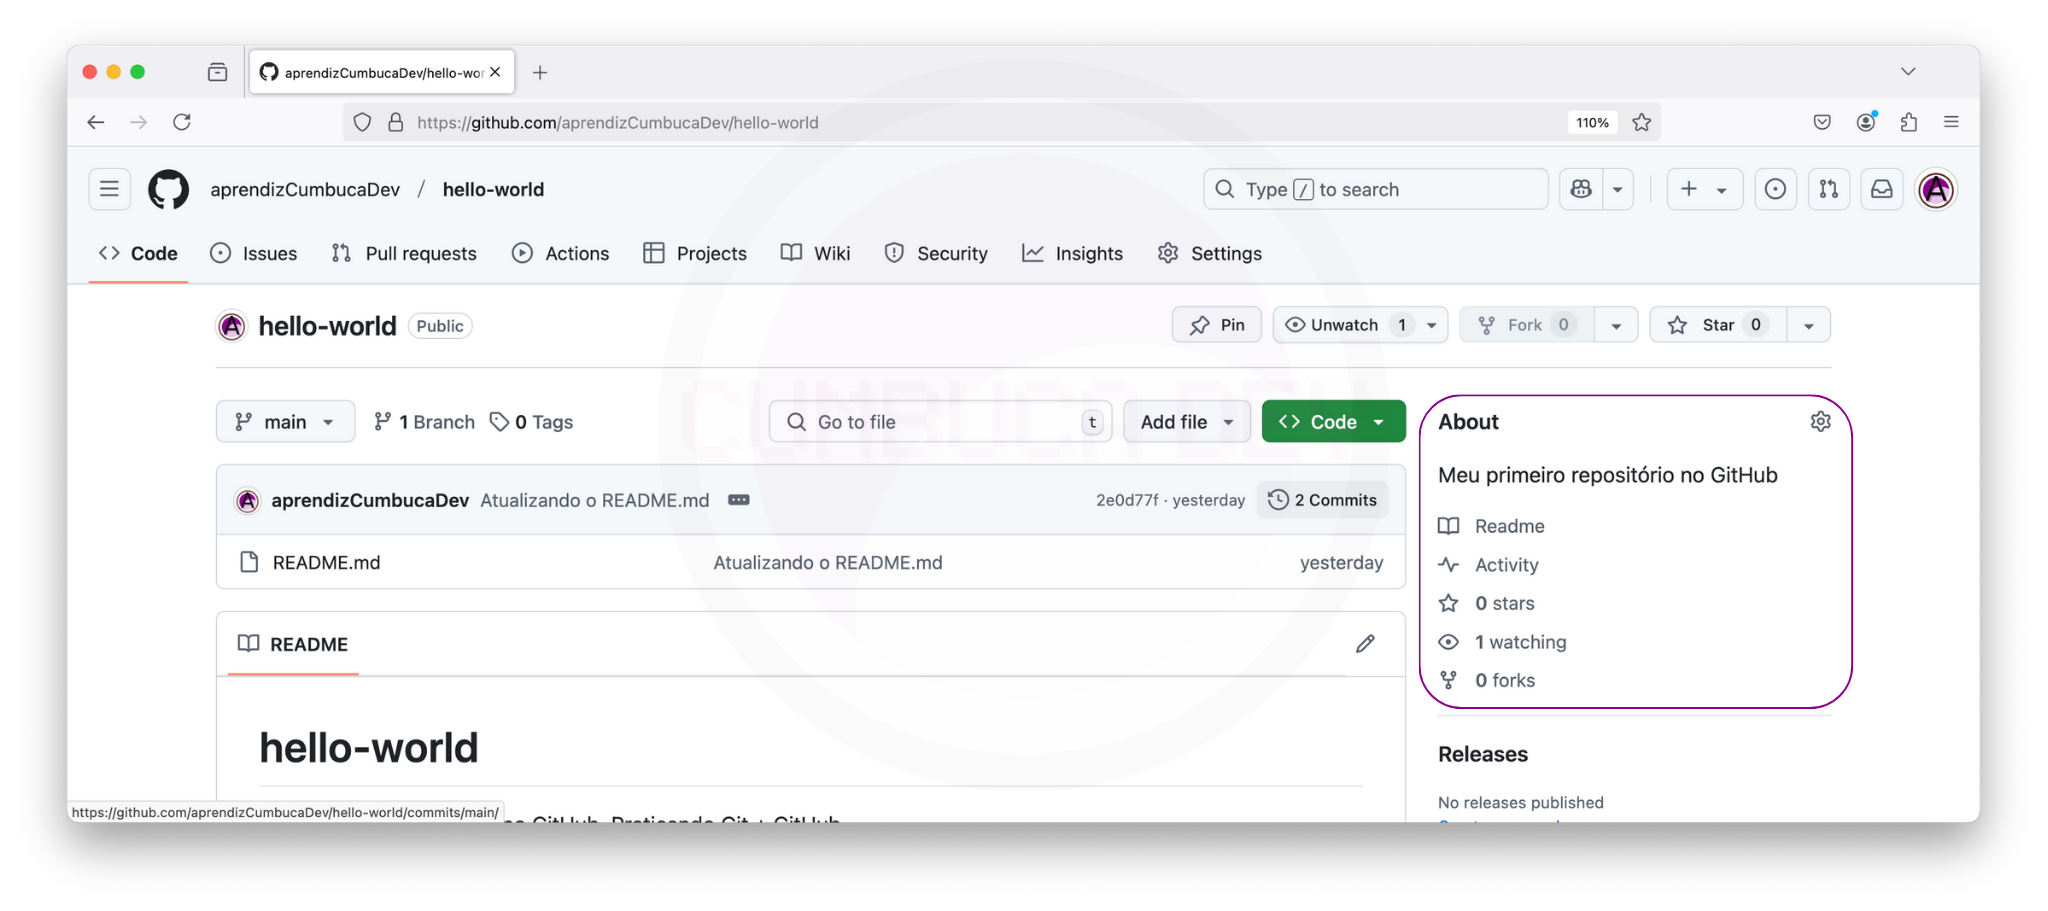2048x911 pixels.
Task: Open the main branch dropdown
Action: pyautogui.click(x=285, y=422)
